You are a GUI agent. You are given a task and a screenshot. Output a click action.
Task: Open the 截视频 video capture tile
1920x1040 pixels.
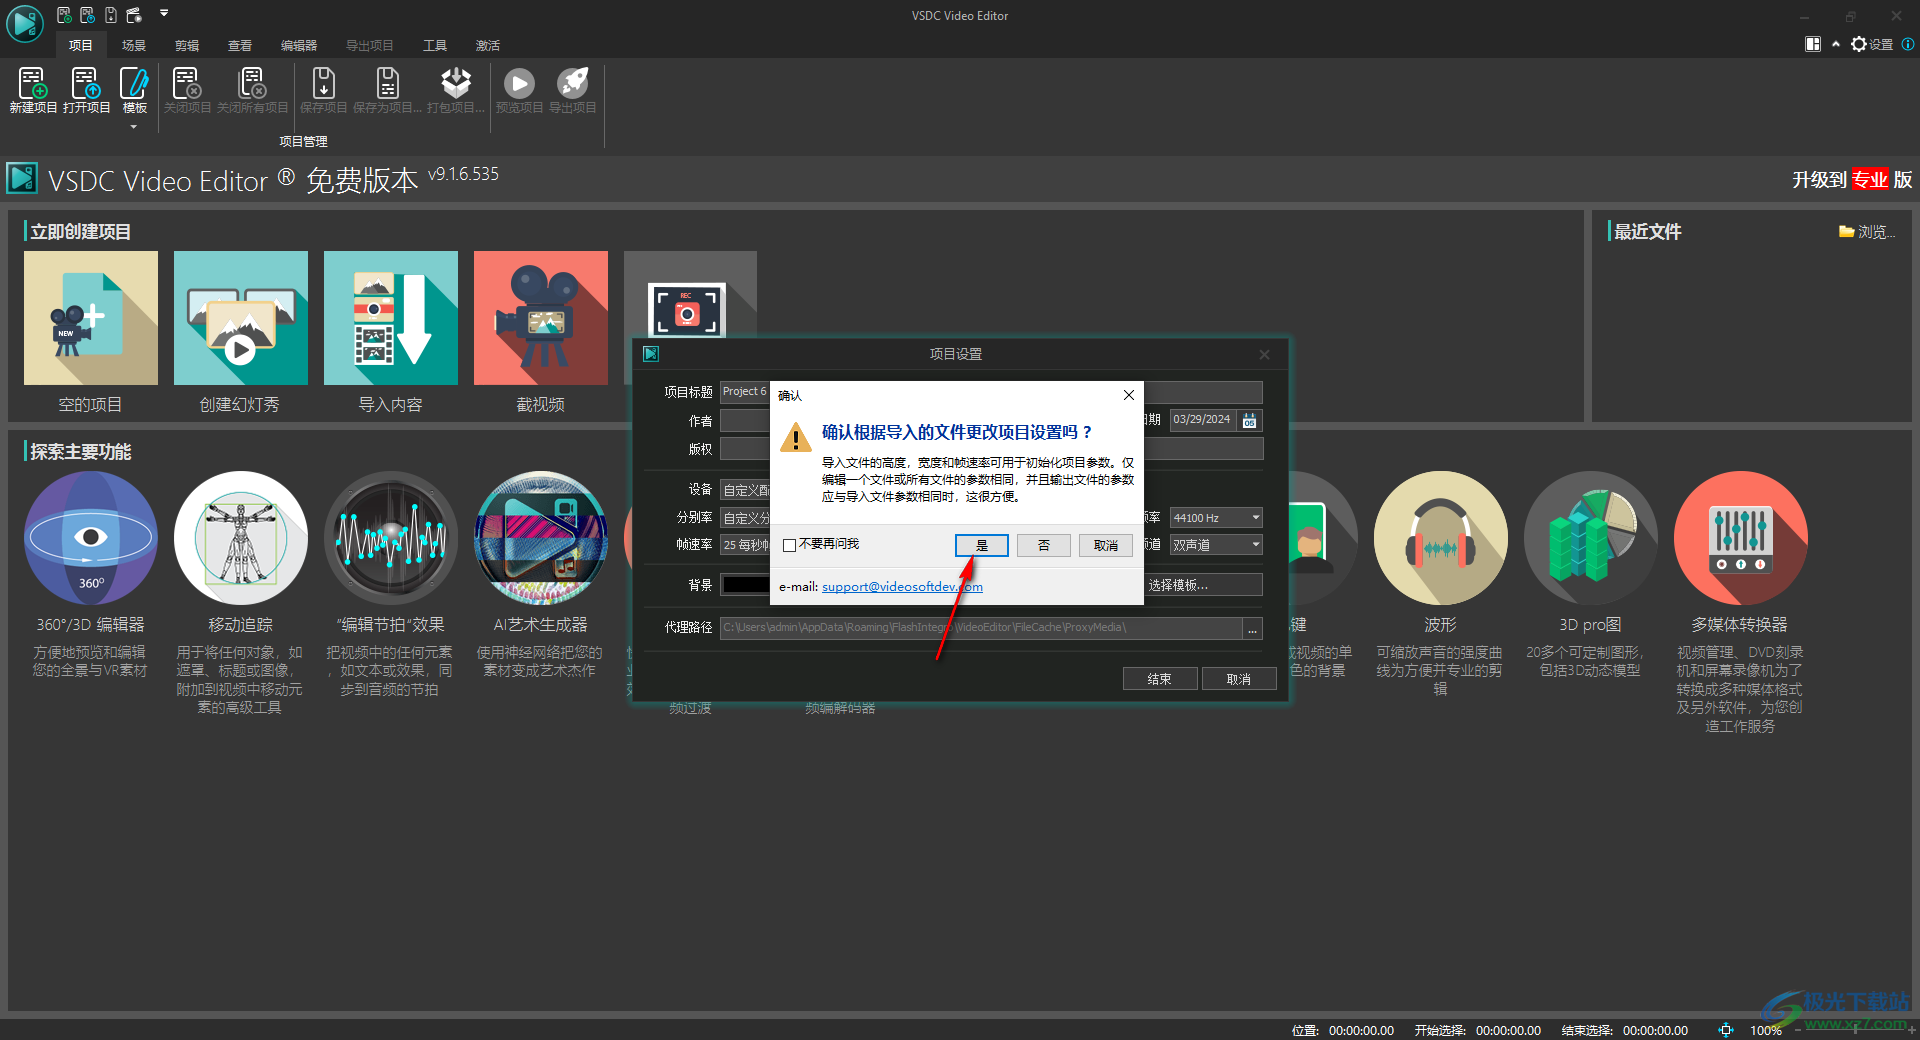tap(540, 318)
